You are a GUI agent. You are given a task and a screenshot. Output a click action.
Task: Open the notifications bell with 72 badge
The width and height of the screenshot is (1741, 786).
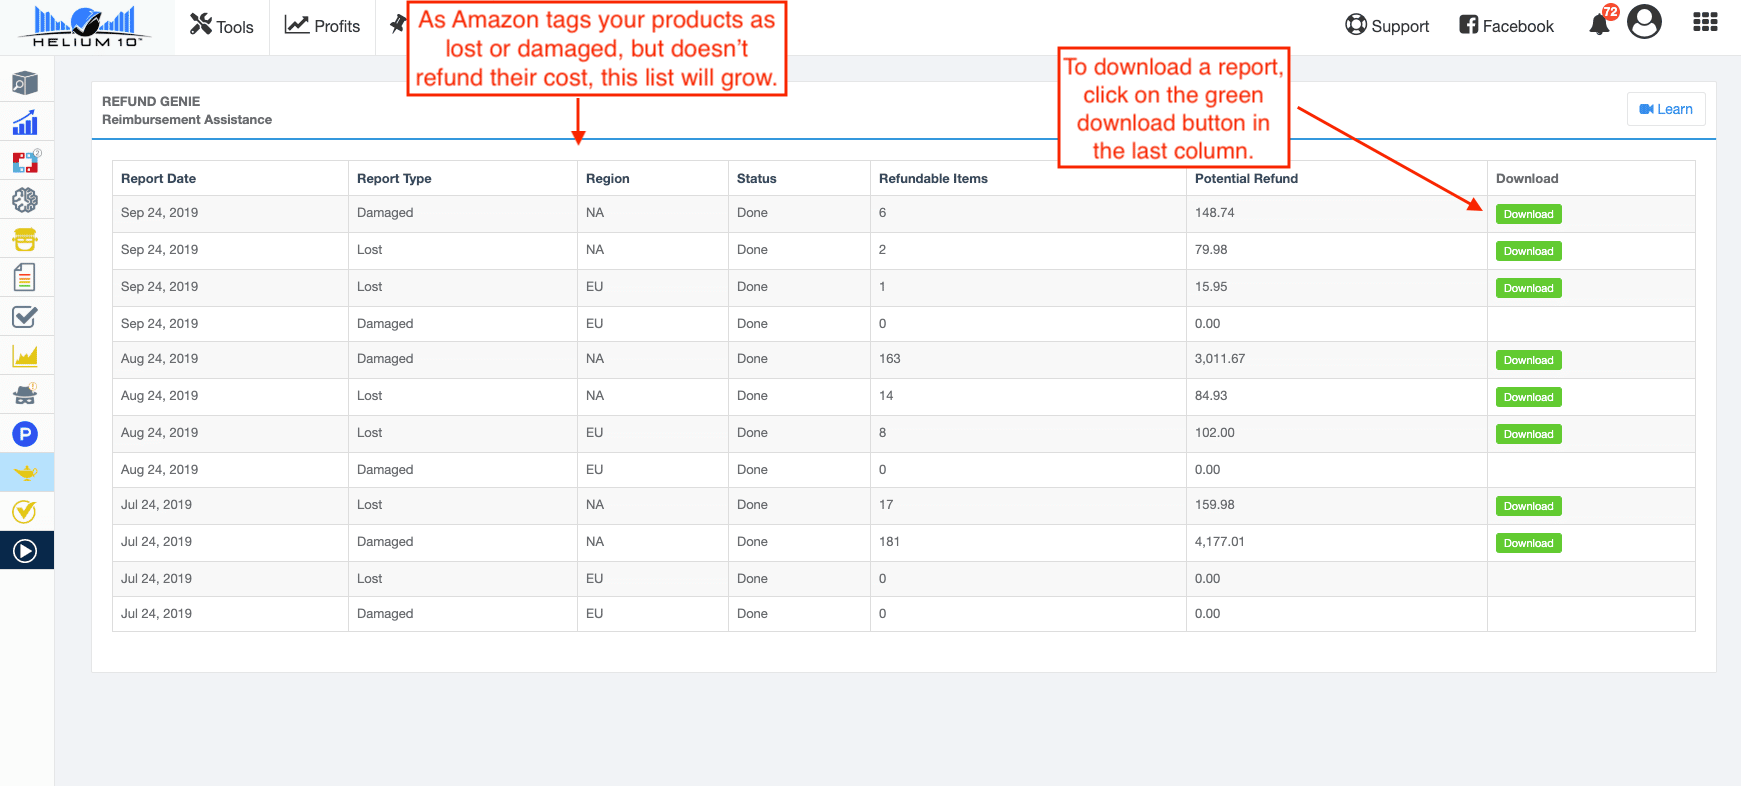1602,23
